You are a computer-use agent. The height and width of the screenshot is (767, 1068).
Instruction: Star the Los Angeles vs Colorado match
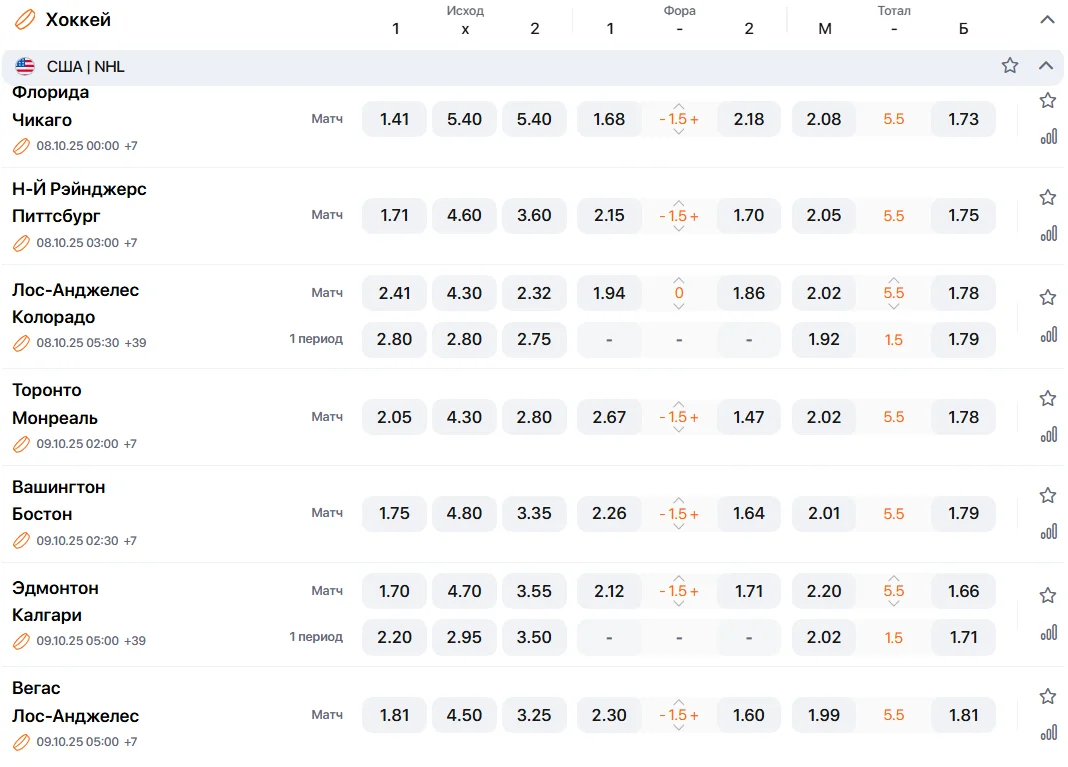[x=1048, y=297]
